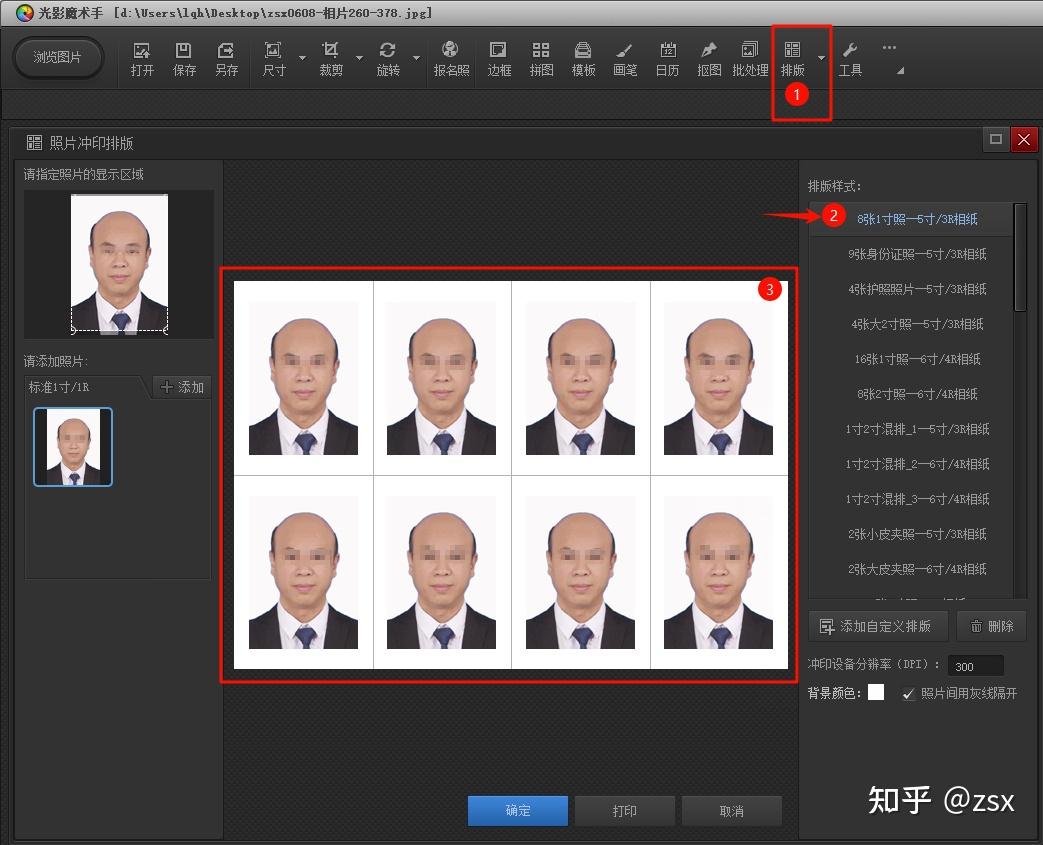Expand the 旋转 dropdown arrow

416,58
